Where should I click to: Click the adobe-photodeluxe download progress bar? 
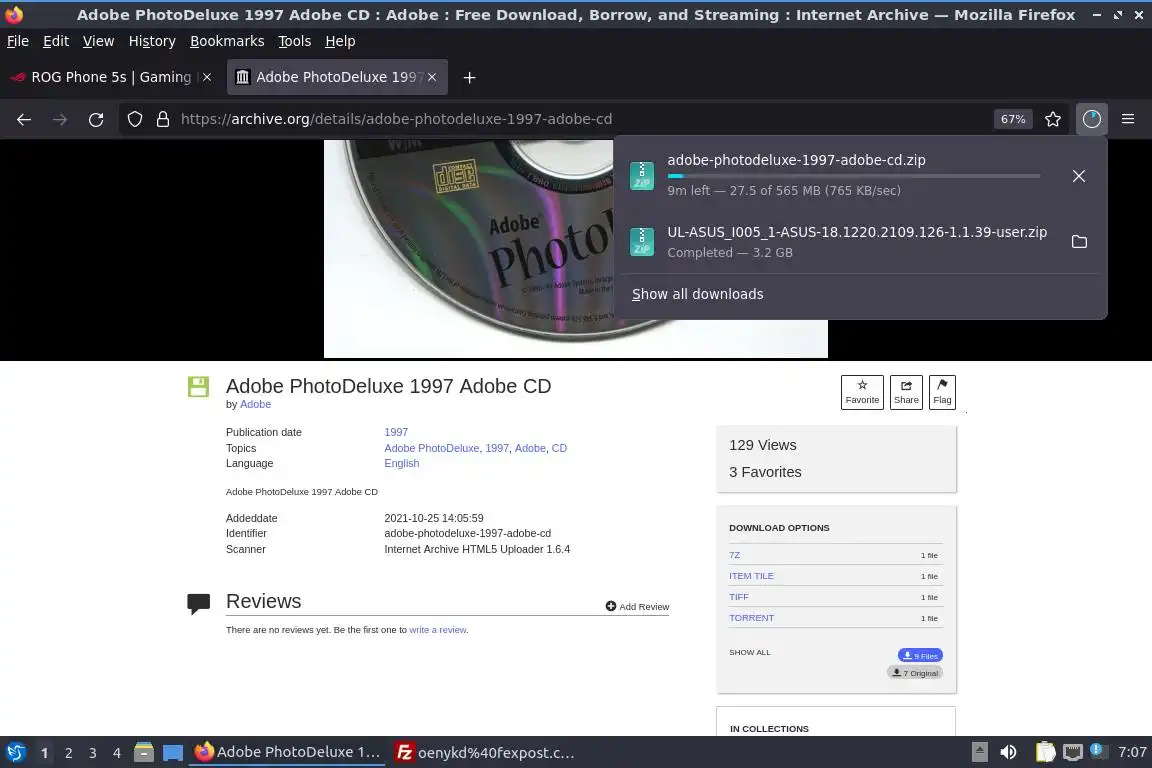[854, 176]
